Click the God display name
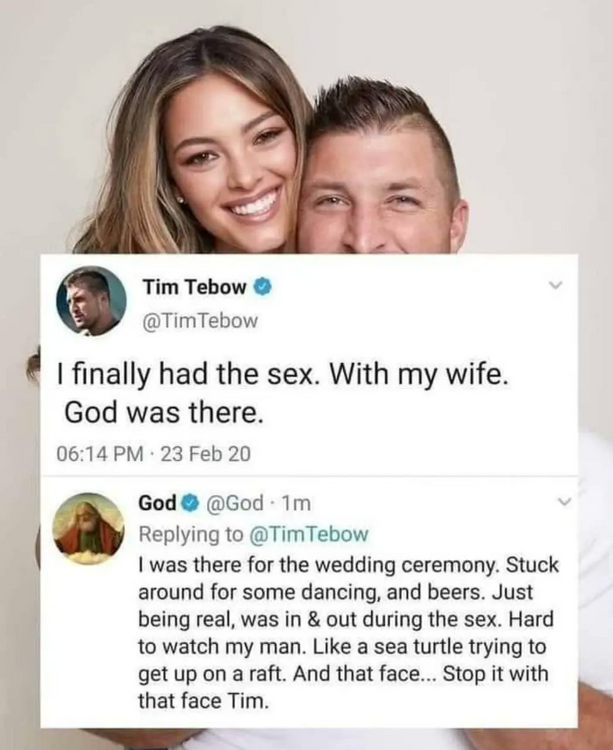 point(157,503)
